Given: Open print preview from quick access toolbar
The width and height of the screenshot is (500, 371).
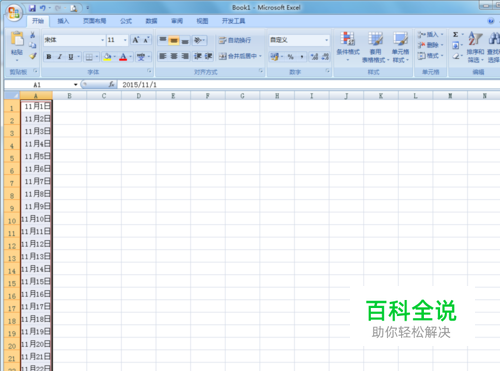Looking at the screenshot, I should click(74, 8).
